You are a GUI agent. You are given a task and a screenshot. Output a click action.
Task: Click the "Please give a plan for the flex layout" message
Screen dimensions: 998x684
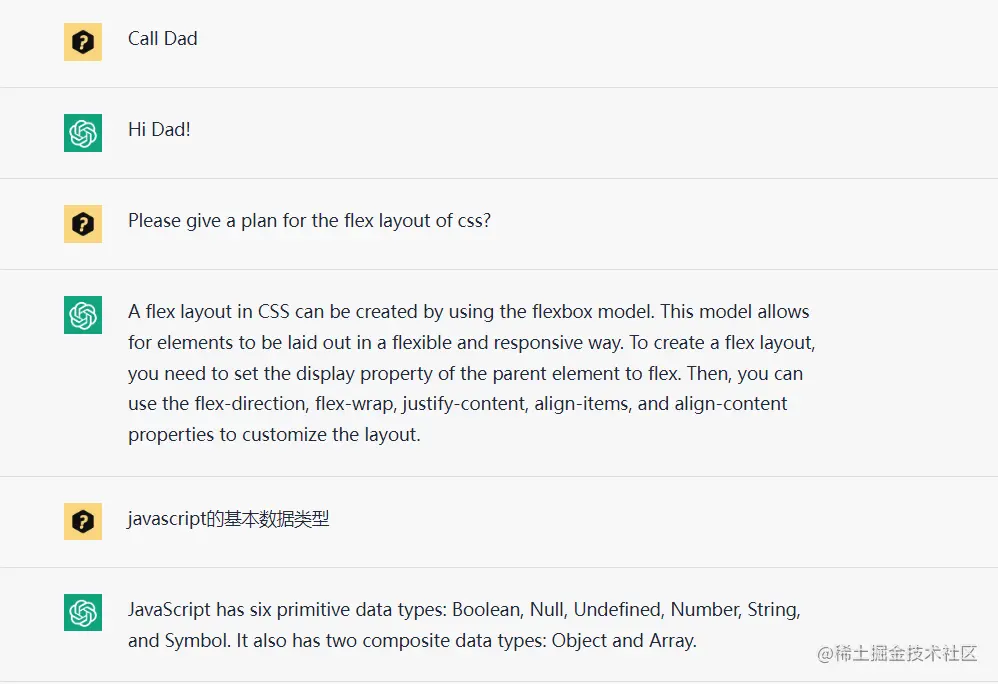pos(309,221)
